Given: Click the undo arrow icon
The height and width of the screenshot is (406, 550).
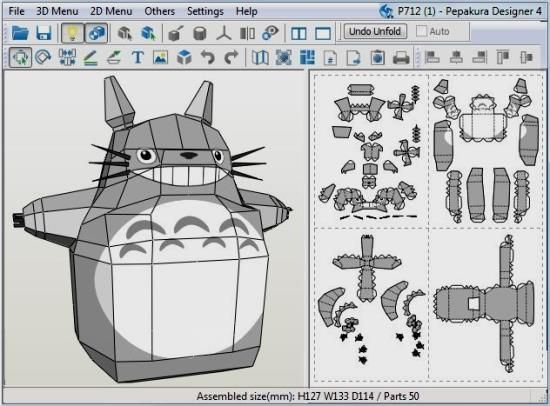Looking at the screenshot, I should pos(208,57).
